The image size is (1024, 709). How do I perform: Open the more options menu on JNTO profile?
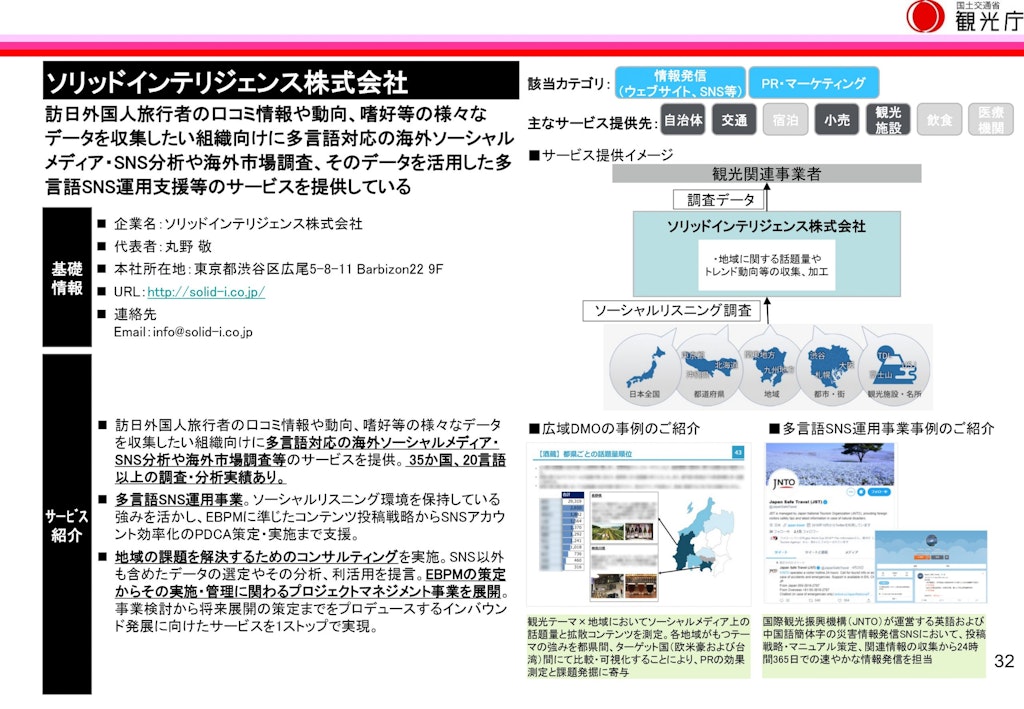[x=849, y=492]
